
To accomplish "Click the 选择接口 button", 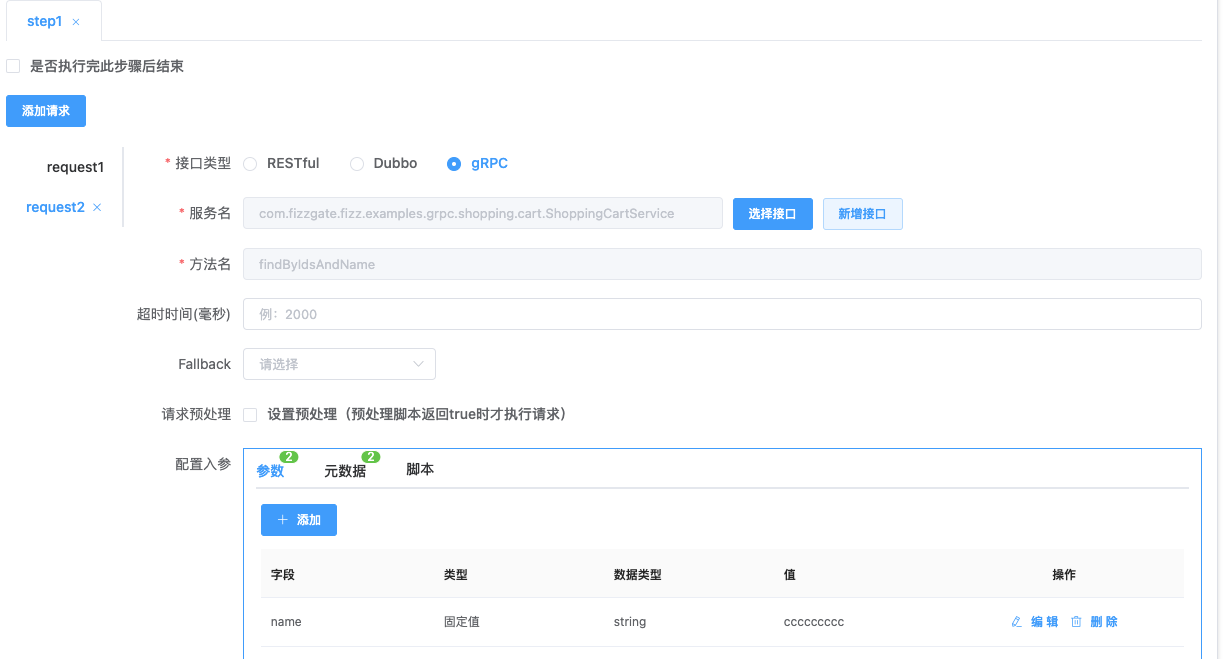I will 773,214.
